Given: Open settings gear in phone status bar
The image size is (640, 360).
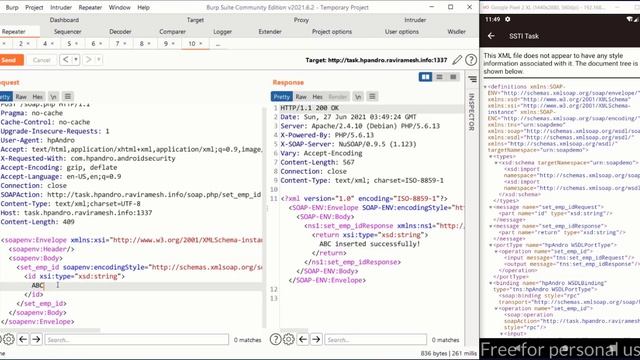Looking at the screenshot, I should pos(507,19).
